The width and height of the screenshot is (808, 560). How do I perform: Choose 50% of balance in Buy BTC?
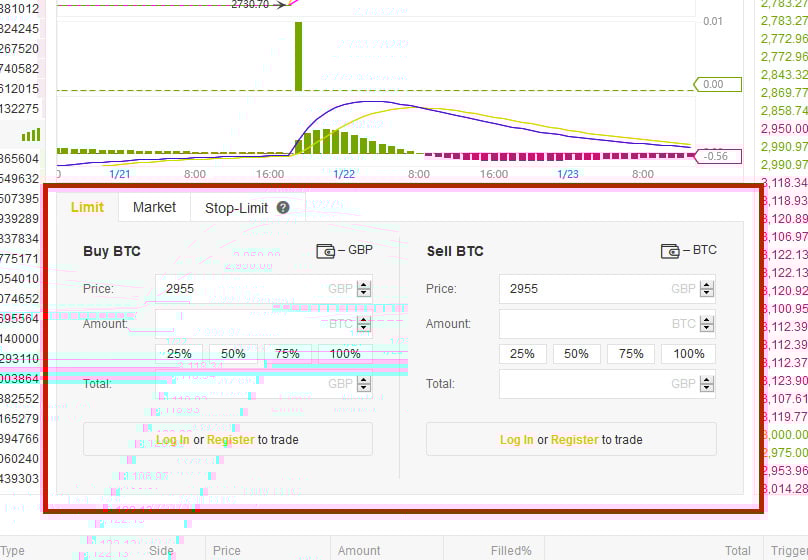pos(233,354)
